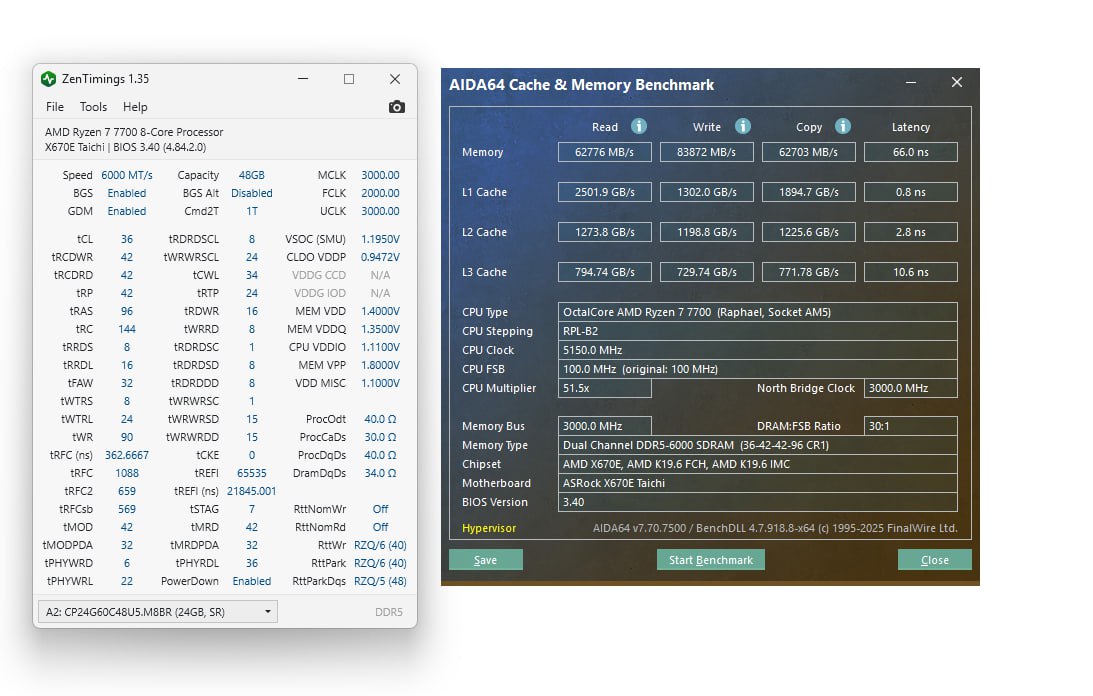
Task: Click L1 Cache Read value 2501.9 GB/s
Action: (x=604, y=192)
